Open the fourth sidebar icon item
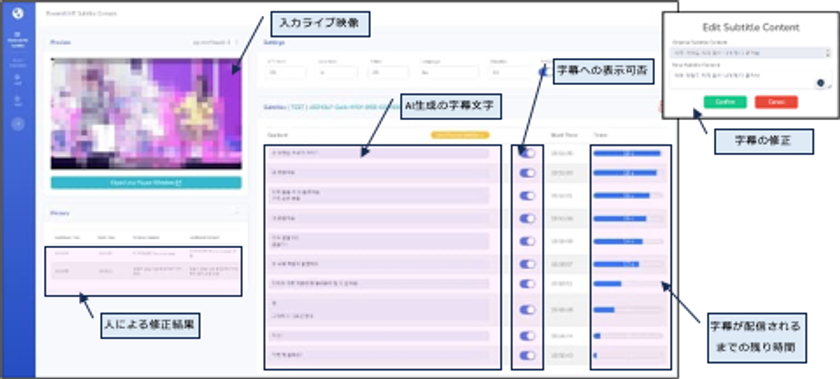The height and width of the screenshot is (379, 840). coord(18,101)
